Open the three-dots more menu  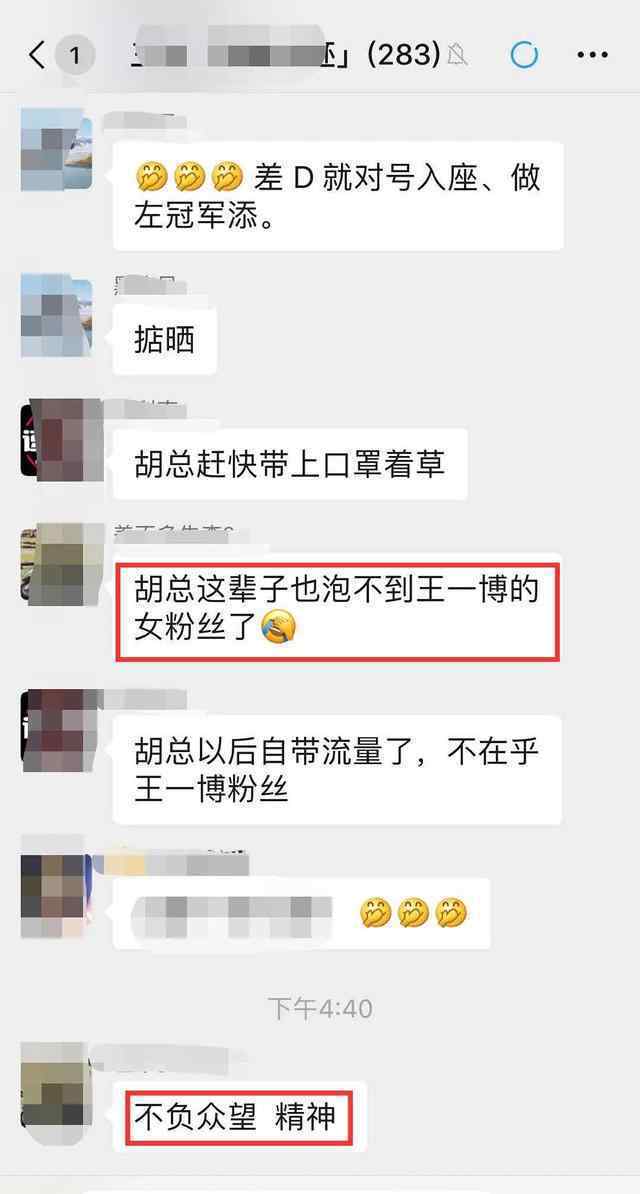592,55
